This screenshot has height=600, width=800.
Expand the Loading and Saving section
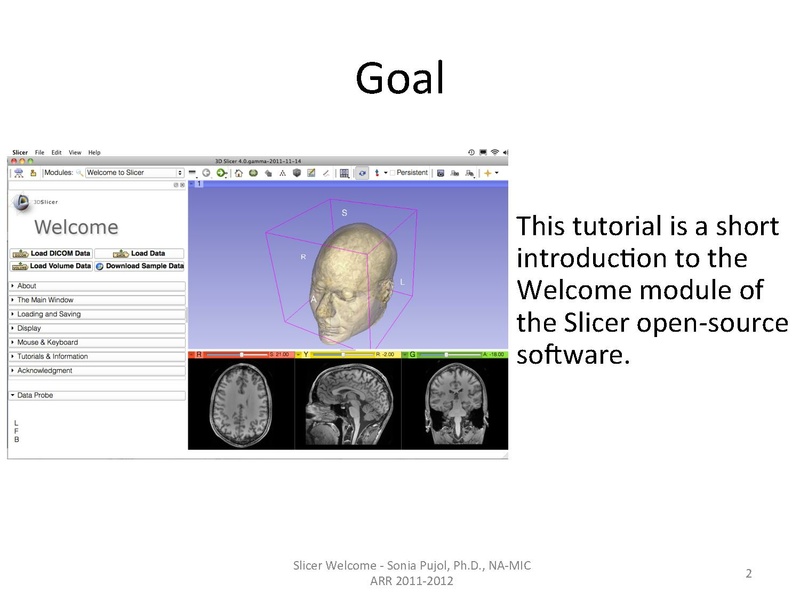tap(97, 314)
